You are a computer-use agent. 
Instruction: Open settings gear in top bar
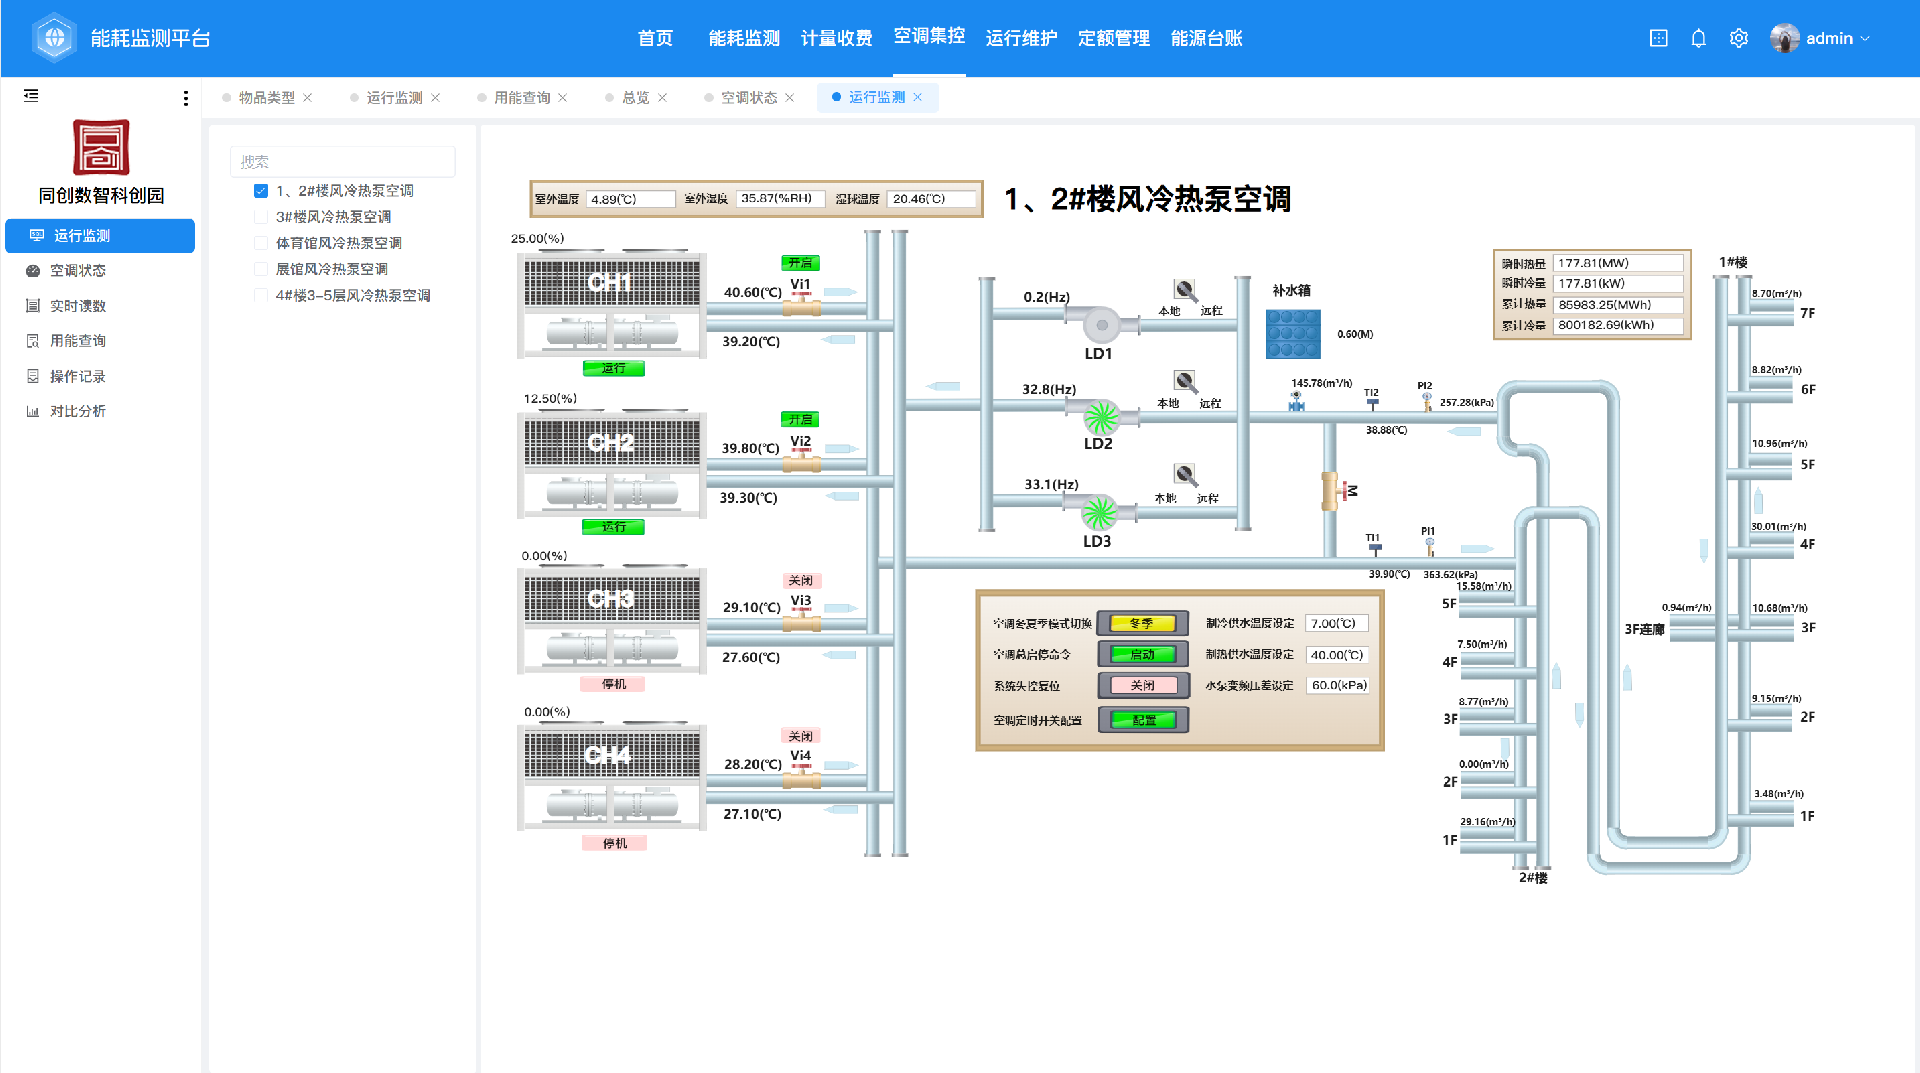(1739, 38)
